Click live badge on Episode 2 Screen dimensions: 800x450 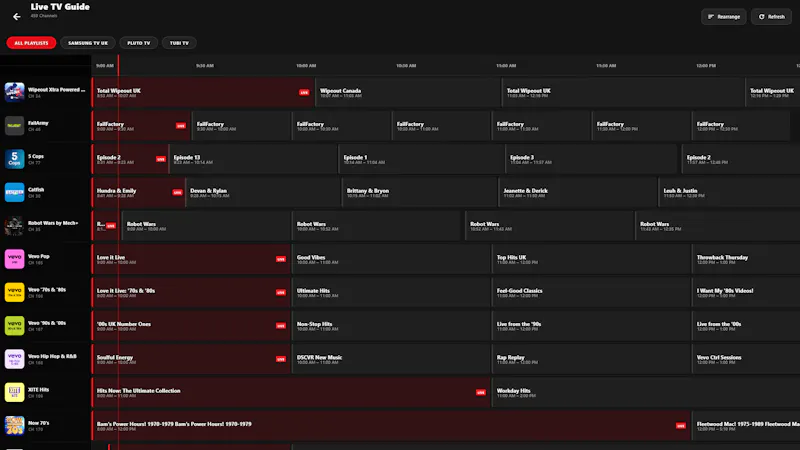coord(161,159)
